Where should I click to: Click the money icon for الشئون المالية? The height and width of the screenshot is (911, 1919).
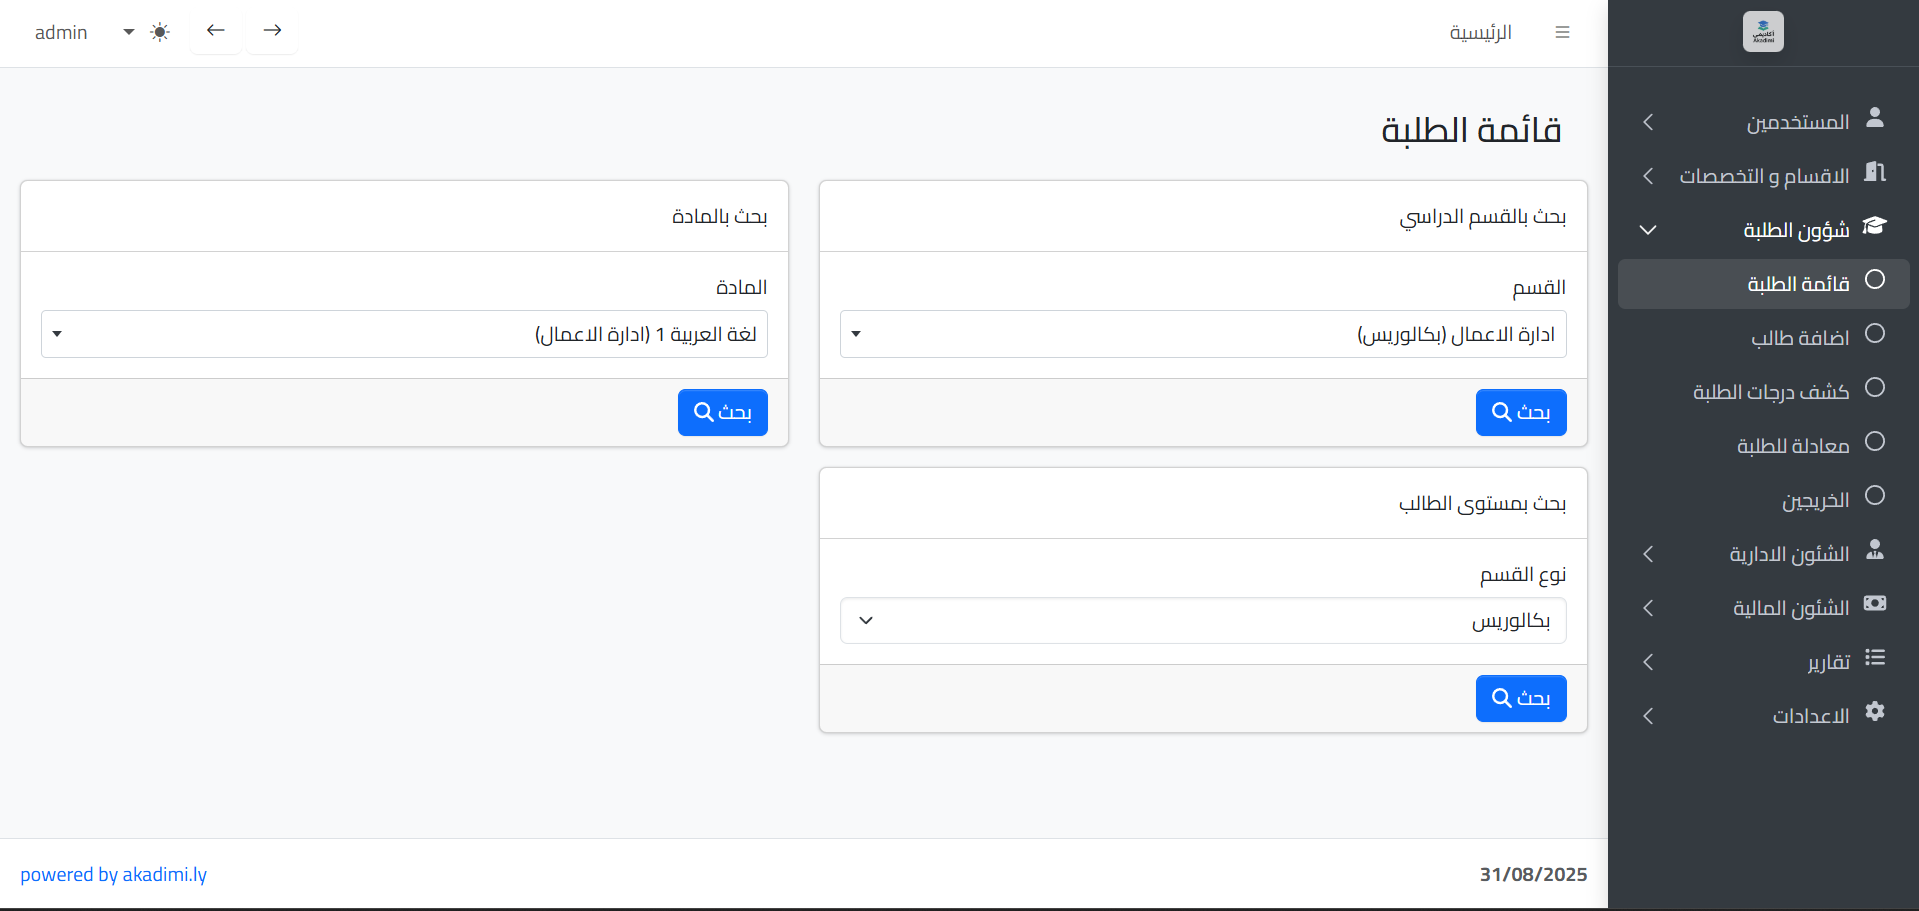click(1875, 604)
